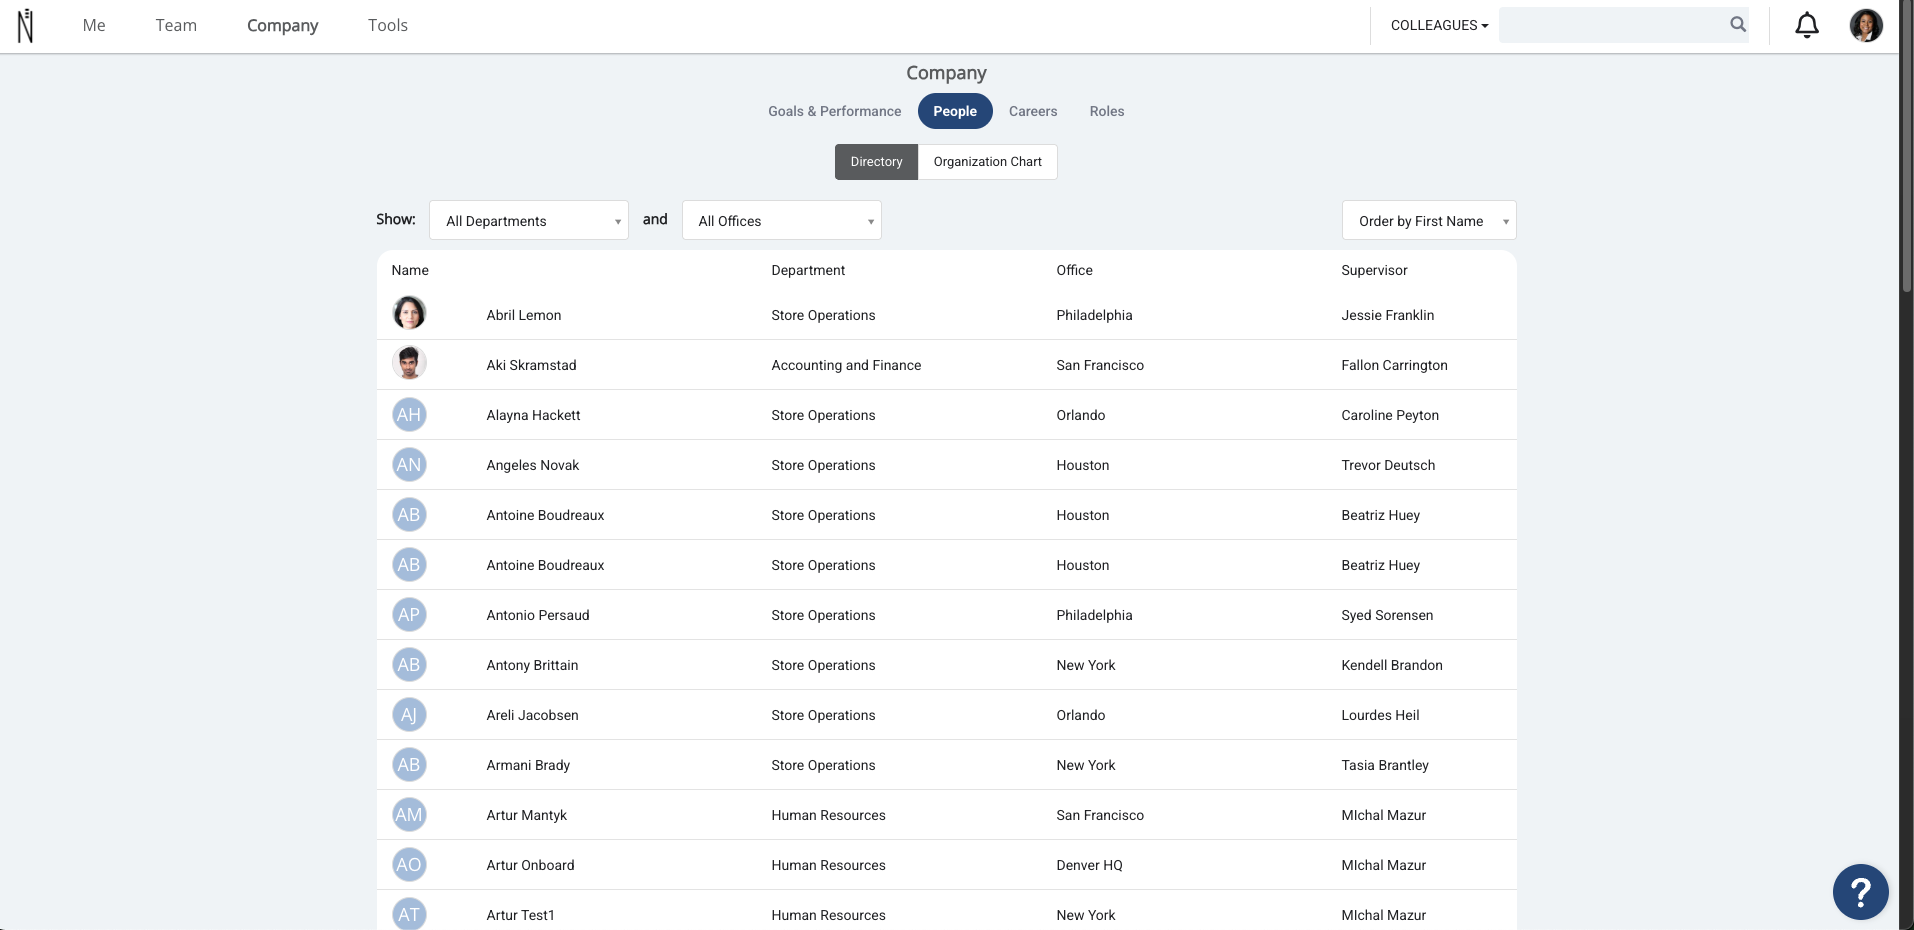
Task: Open the Order by First Name dropdown
Action: [x=1429, y=220]
